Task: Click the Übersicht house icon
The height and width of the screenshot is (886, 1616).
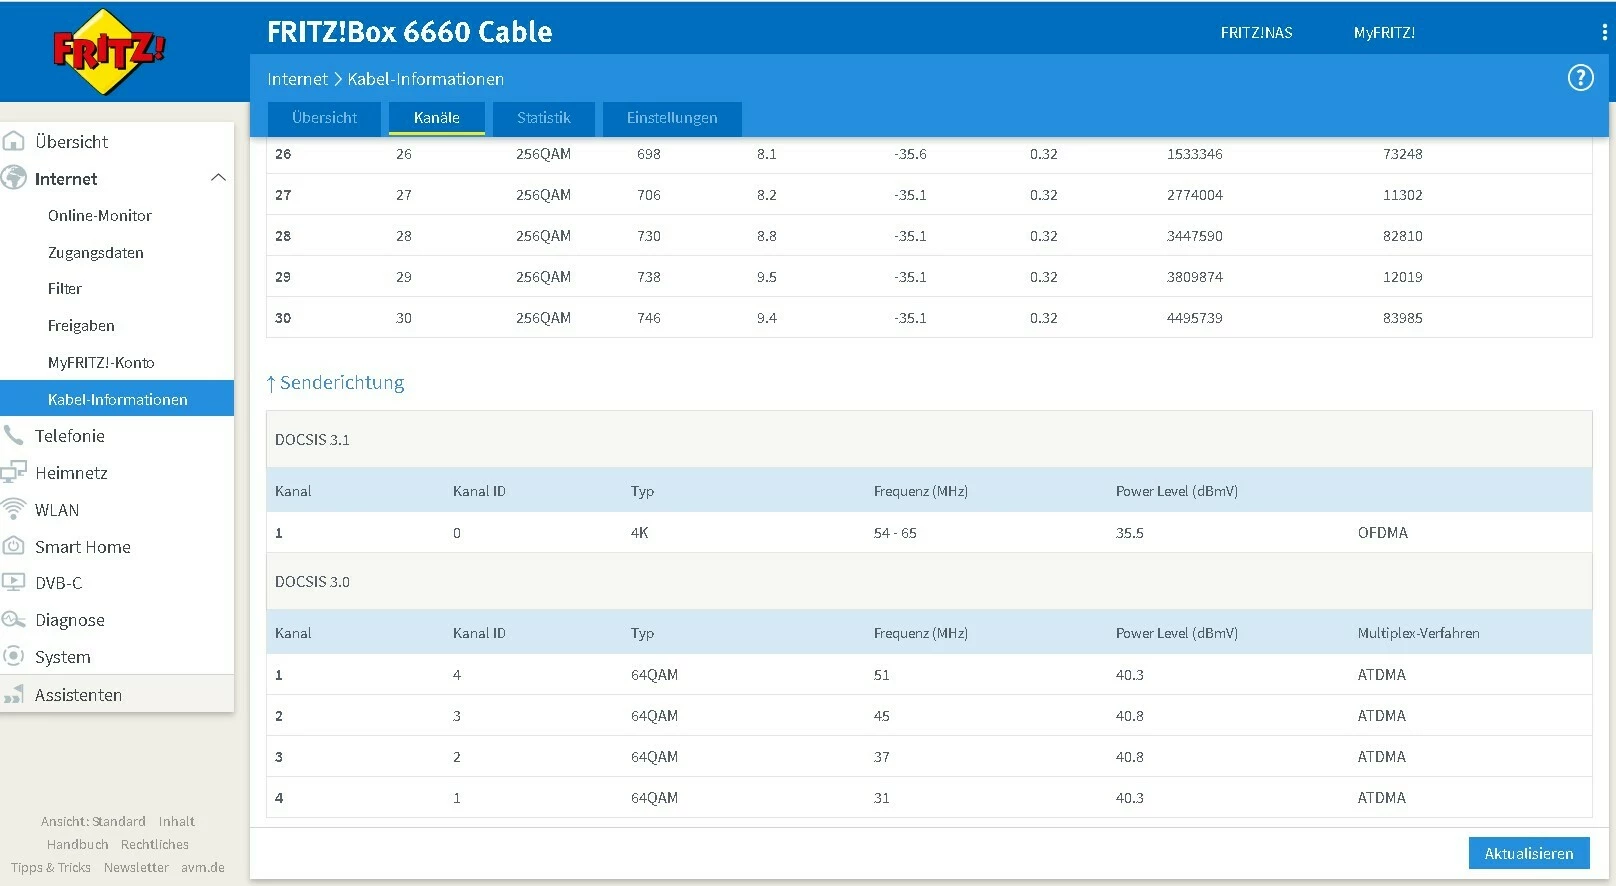Action: coord(14,141)
